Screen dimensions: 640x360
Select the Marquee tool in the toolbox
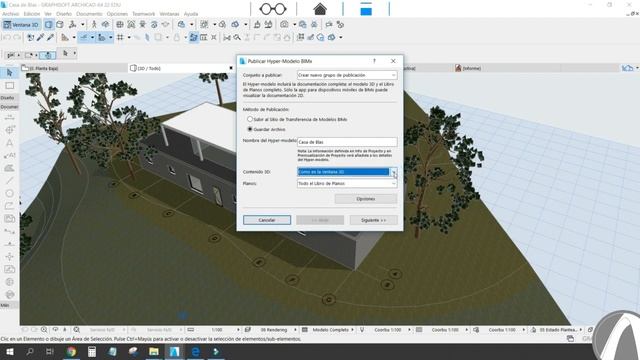(x=9, y=86)
